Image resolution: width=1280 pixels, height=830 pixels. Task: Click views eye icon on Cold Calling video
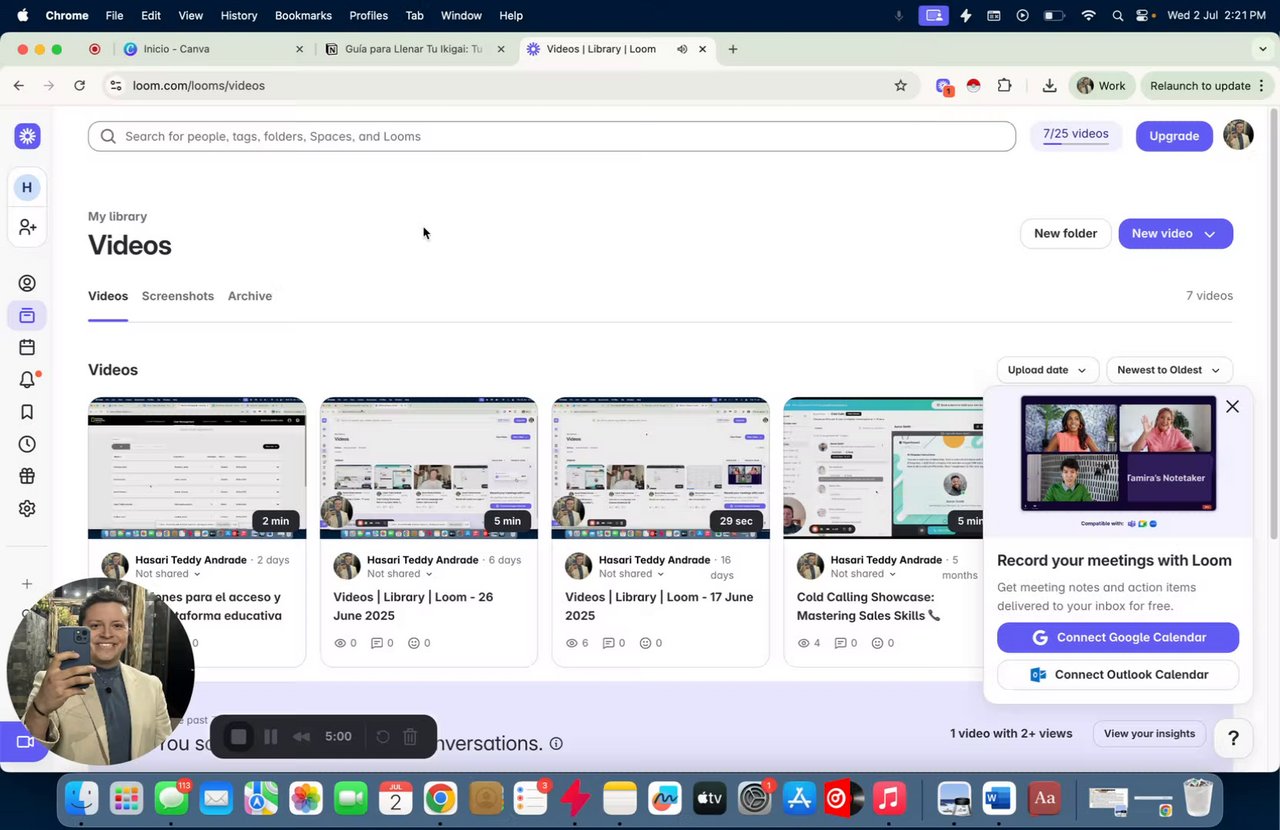pyautogui.click(x=804, y=643)
